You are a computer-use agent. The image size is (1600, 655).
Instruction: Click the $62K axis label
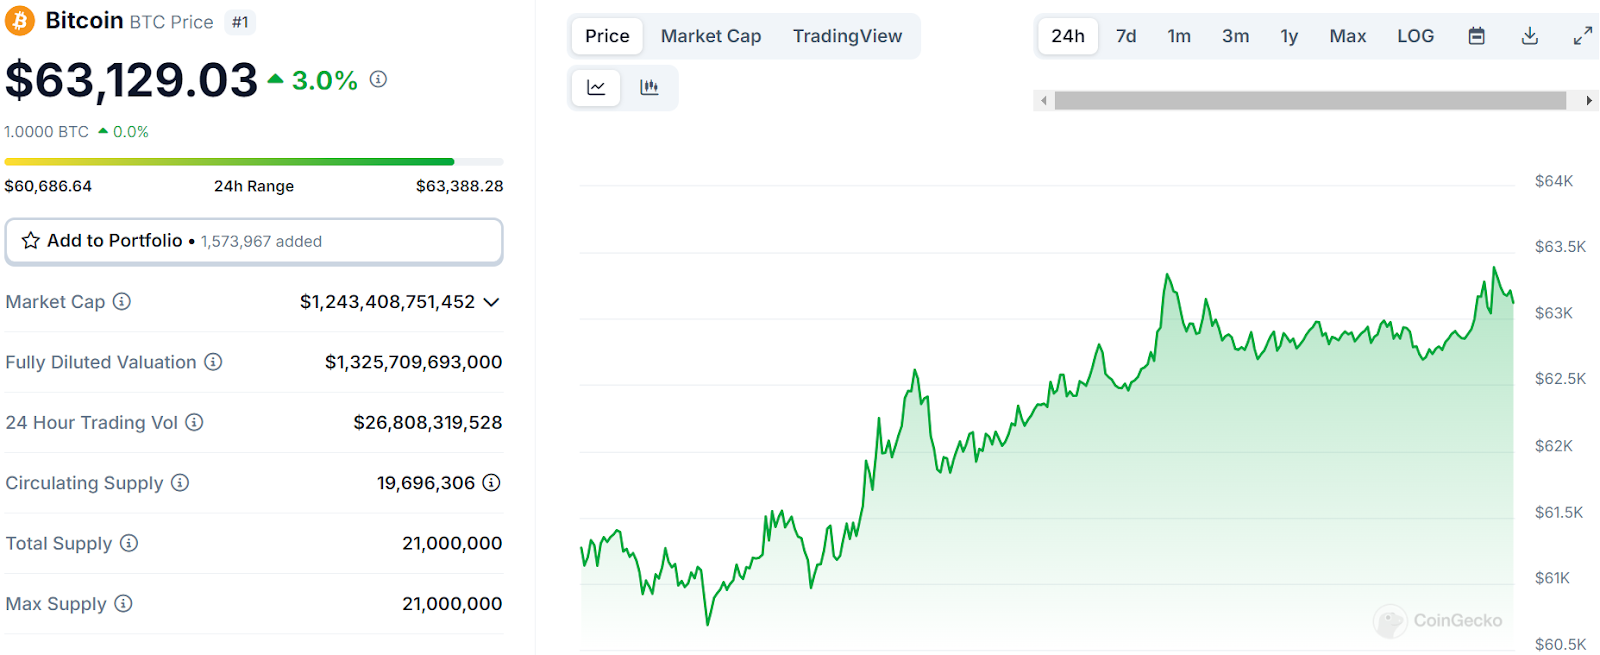[x=1554, y=446]
